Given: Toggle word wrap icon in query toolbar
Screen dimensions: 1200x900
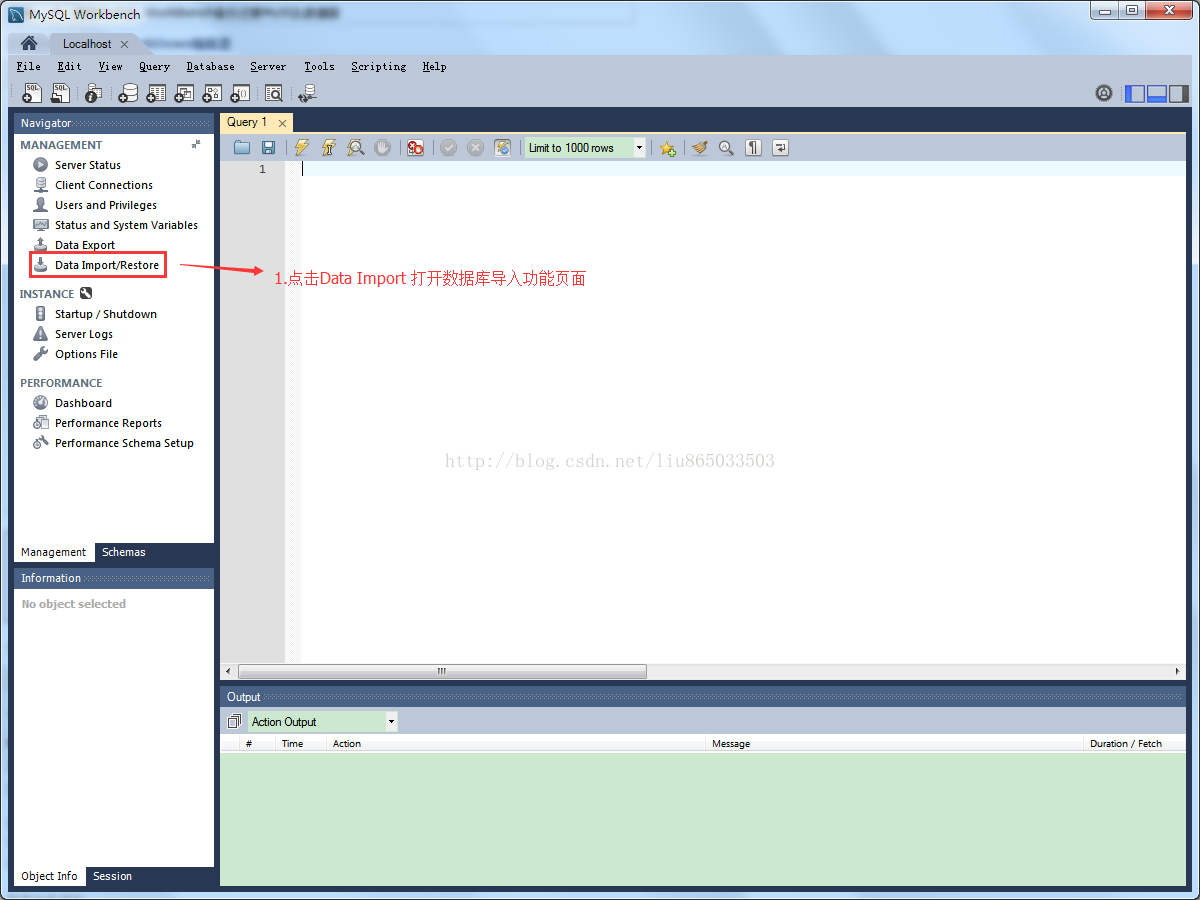Looking at the screenshot, I should 780,148.
